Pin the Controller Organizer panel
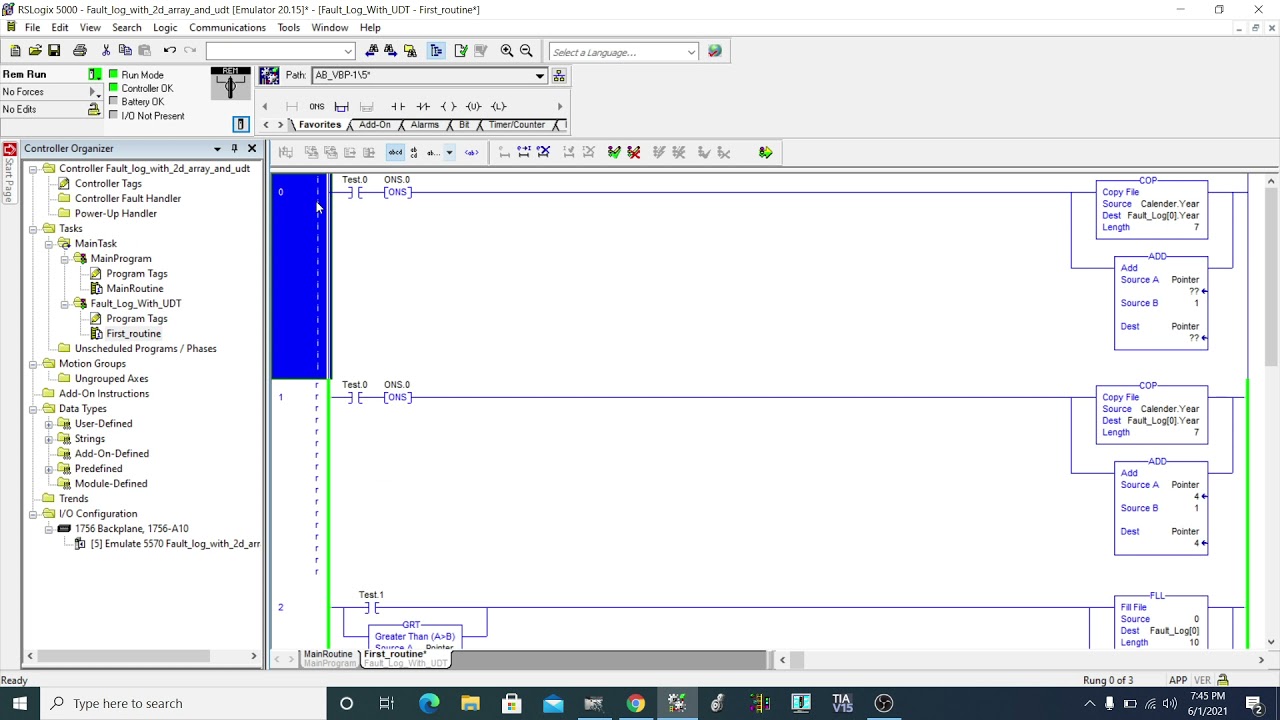Screen dimensions: 1280x720 [x=234, y=149]
